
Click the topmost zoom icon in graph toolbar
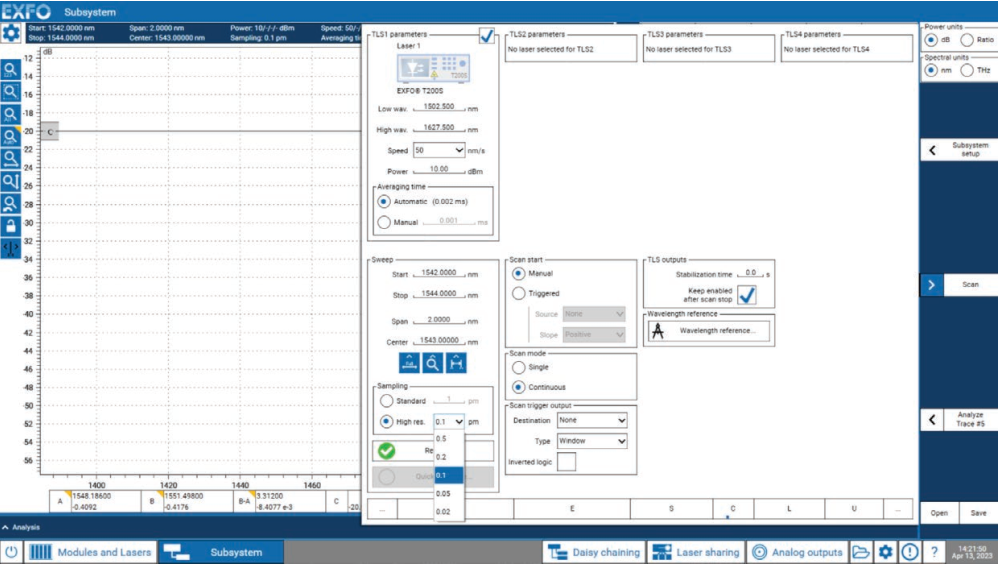click(11, 71)
